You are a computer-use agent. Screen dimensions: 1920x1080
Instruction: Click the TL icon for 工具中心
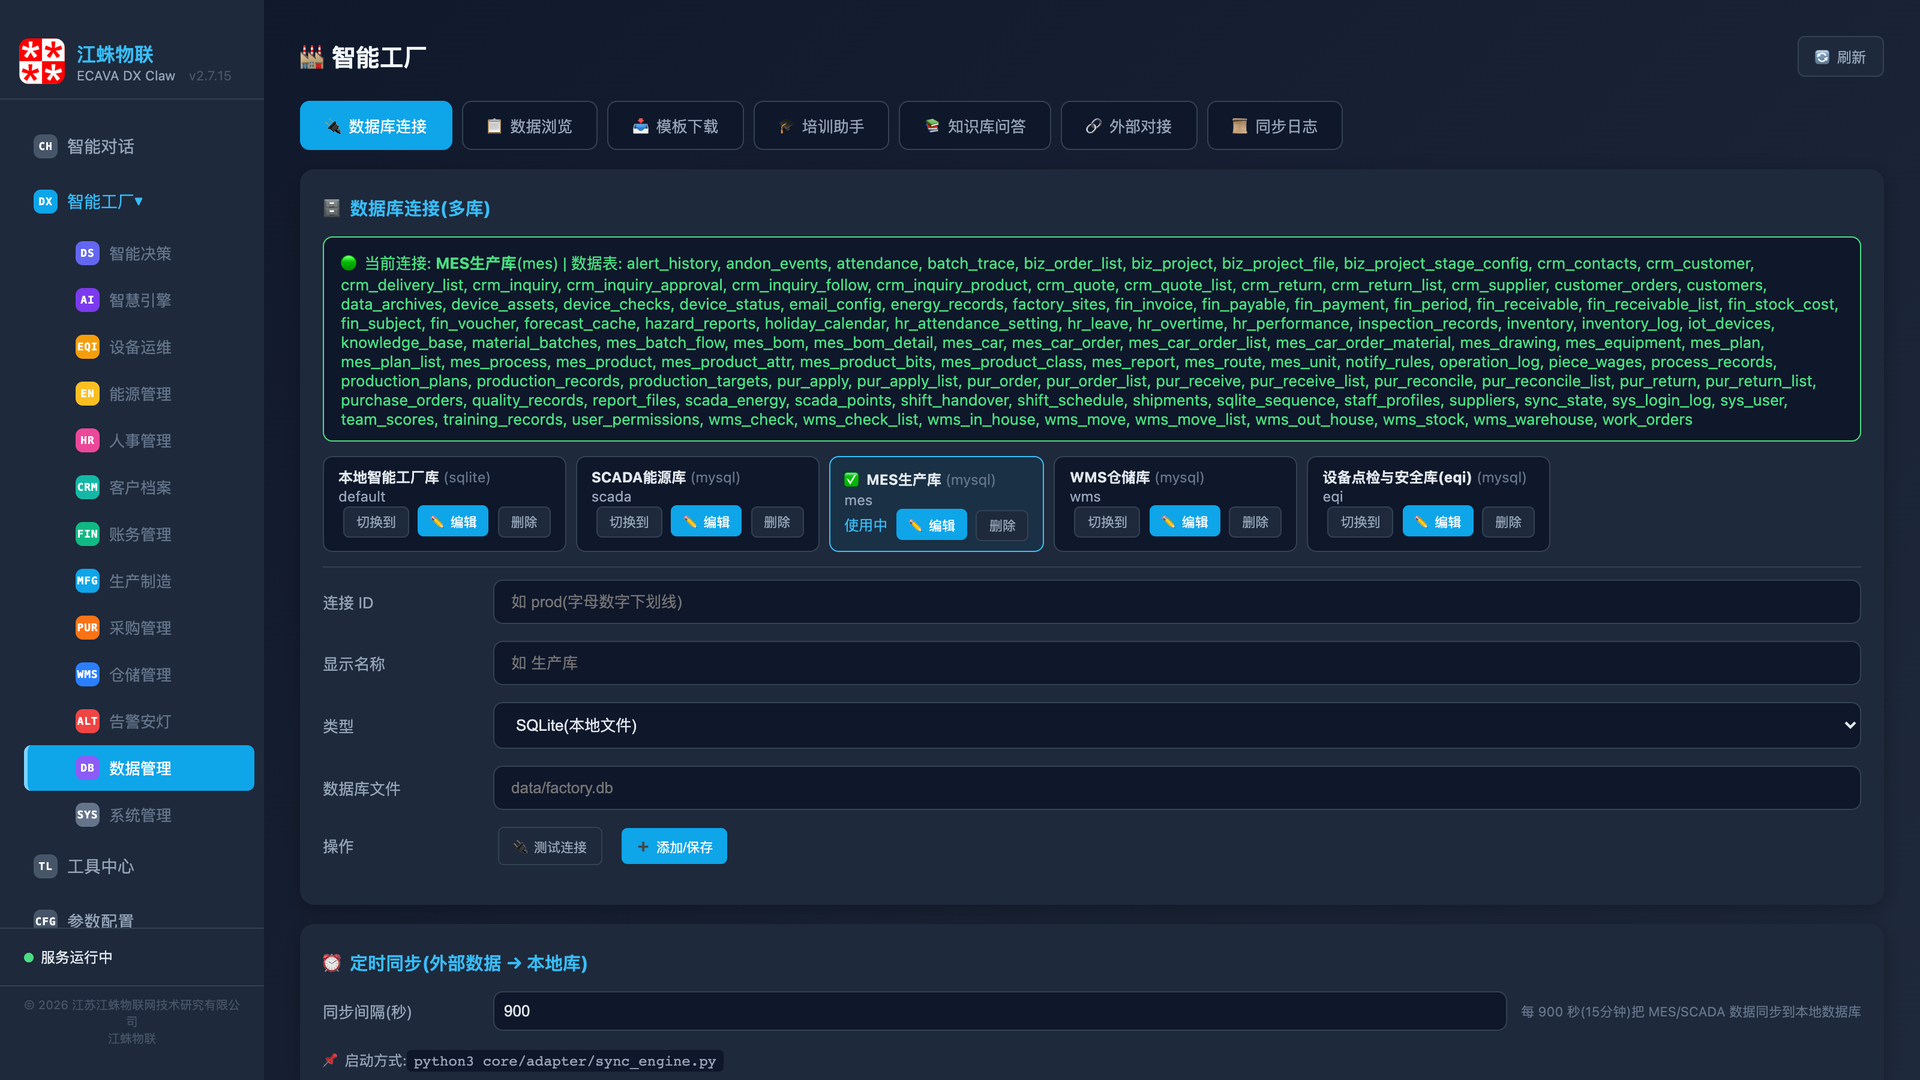coord(45,866)
